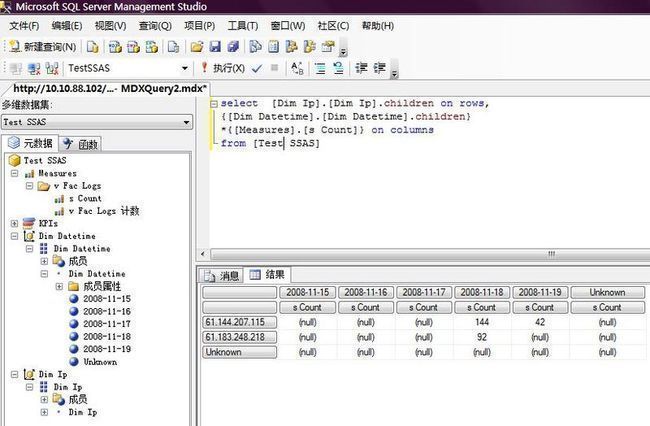Expand the KPIs tree node
This screenshot has height=426, width=650.
(15, 223)
